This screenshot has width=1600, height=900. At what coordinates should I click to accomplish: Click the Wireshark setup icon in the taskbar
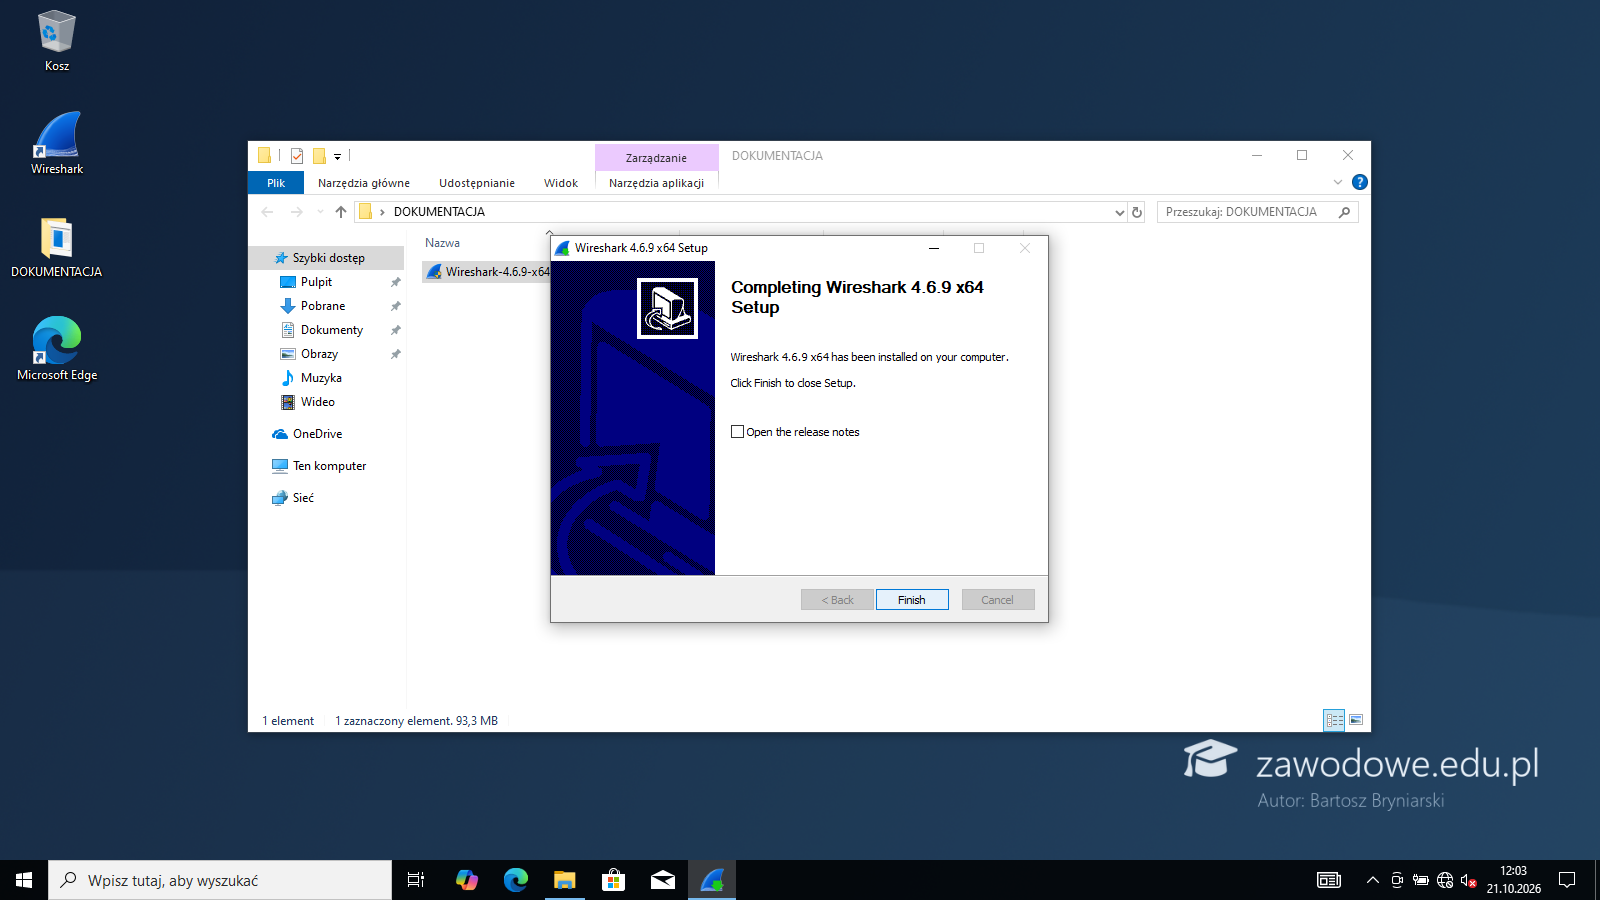click(712, 880)
